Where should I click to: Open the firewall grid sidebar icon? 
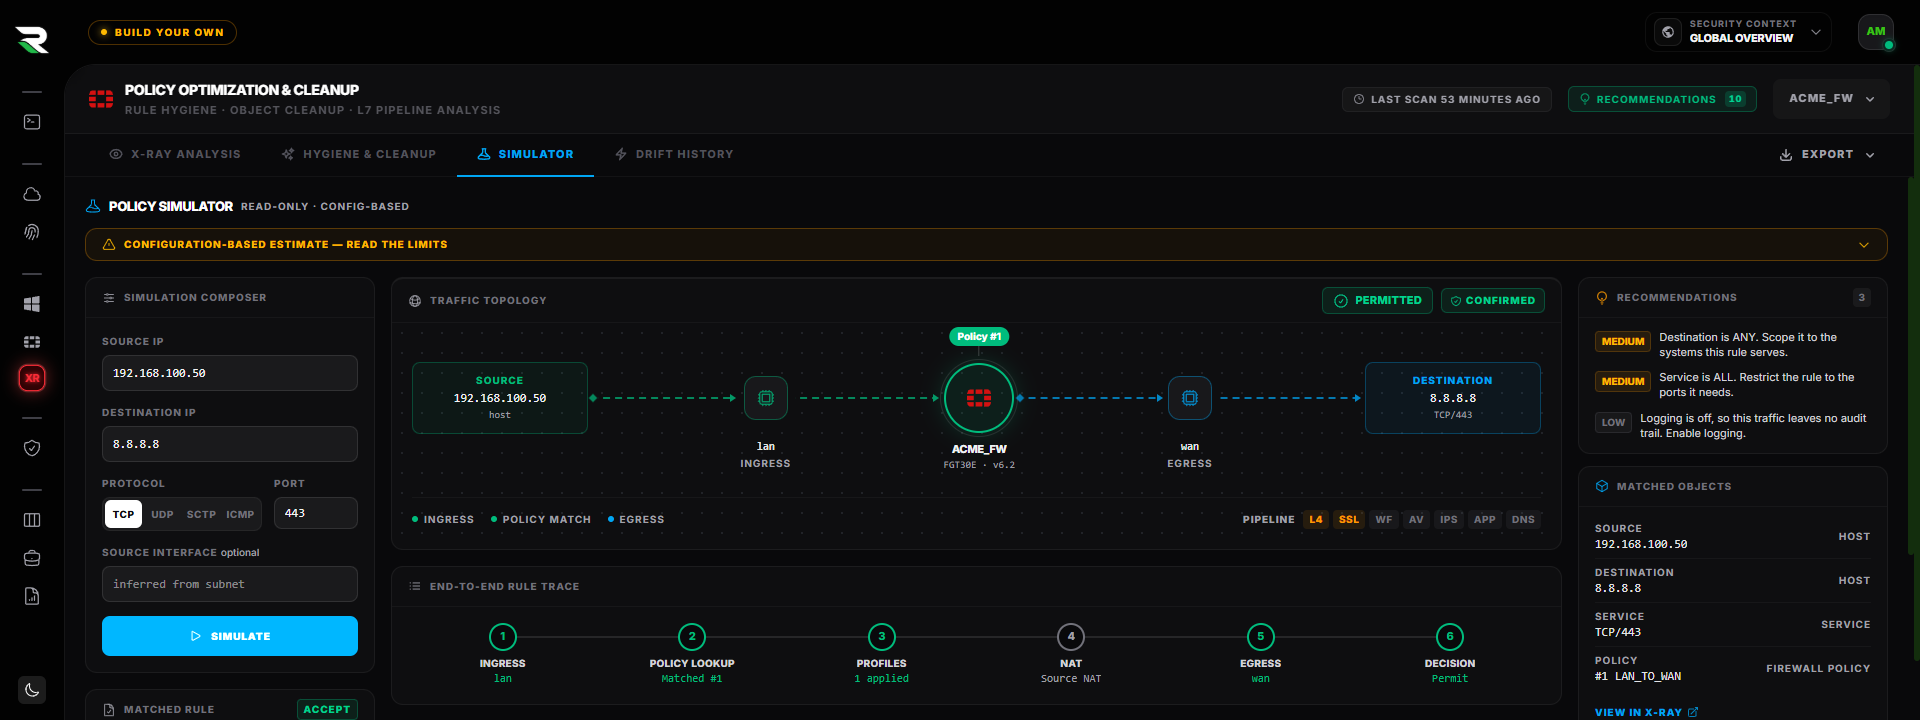[32, 342]
